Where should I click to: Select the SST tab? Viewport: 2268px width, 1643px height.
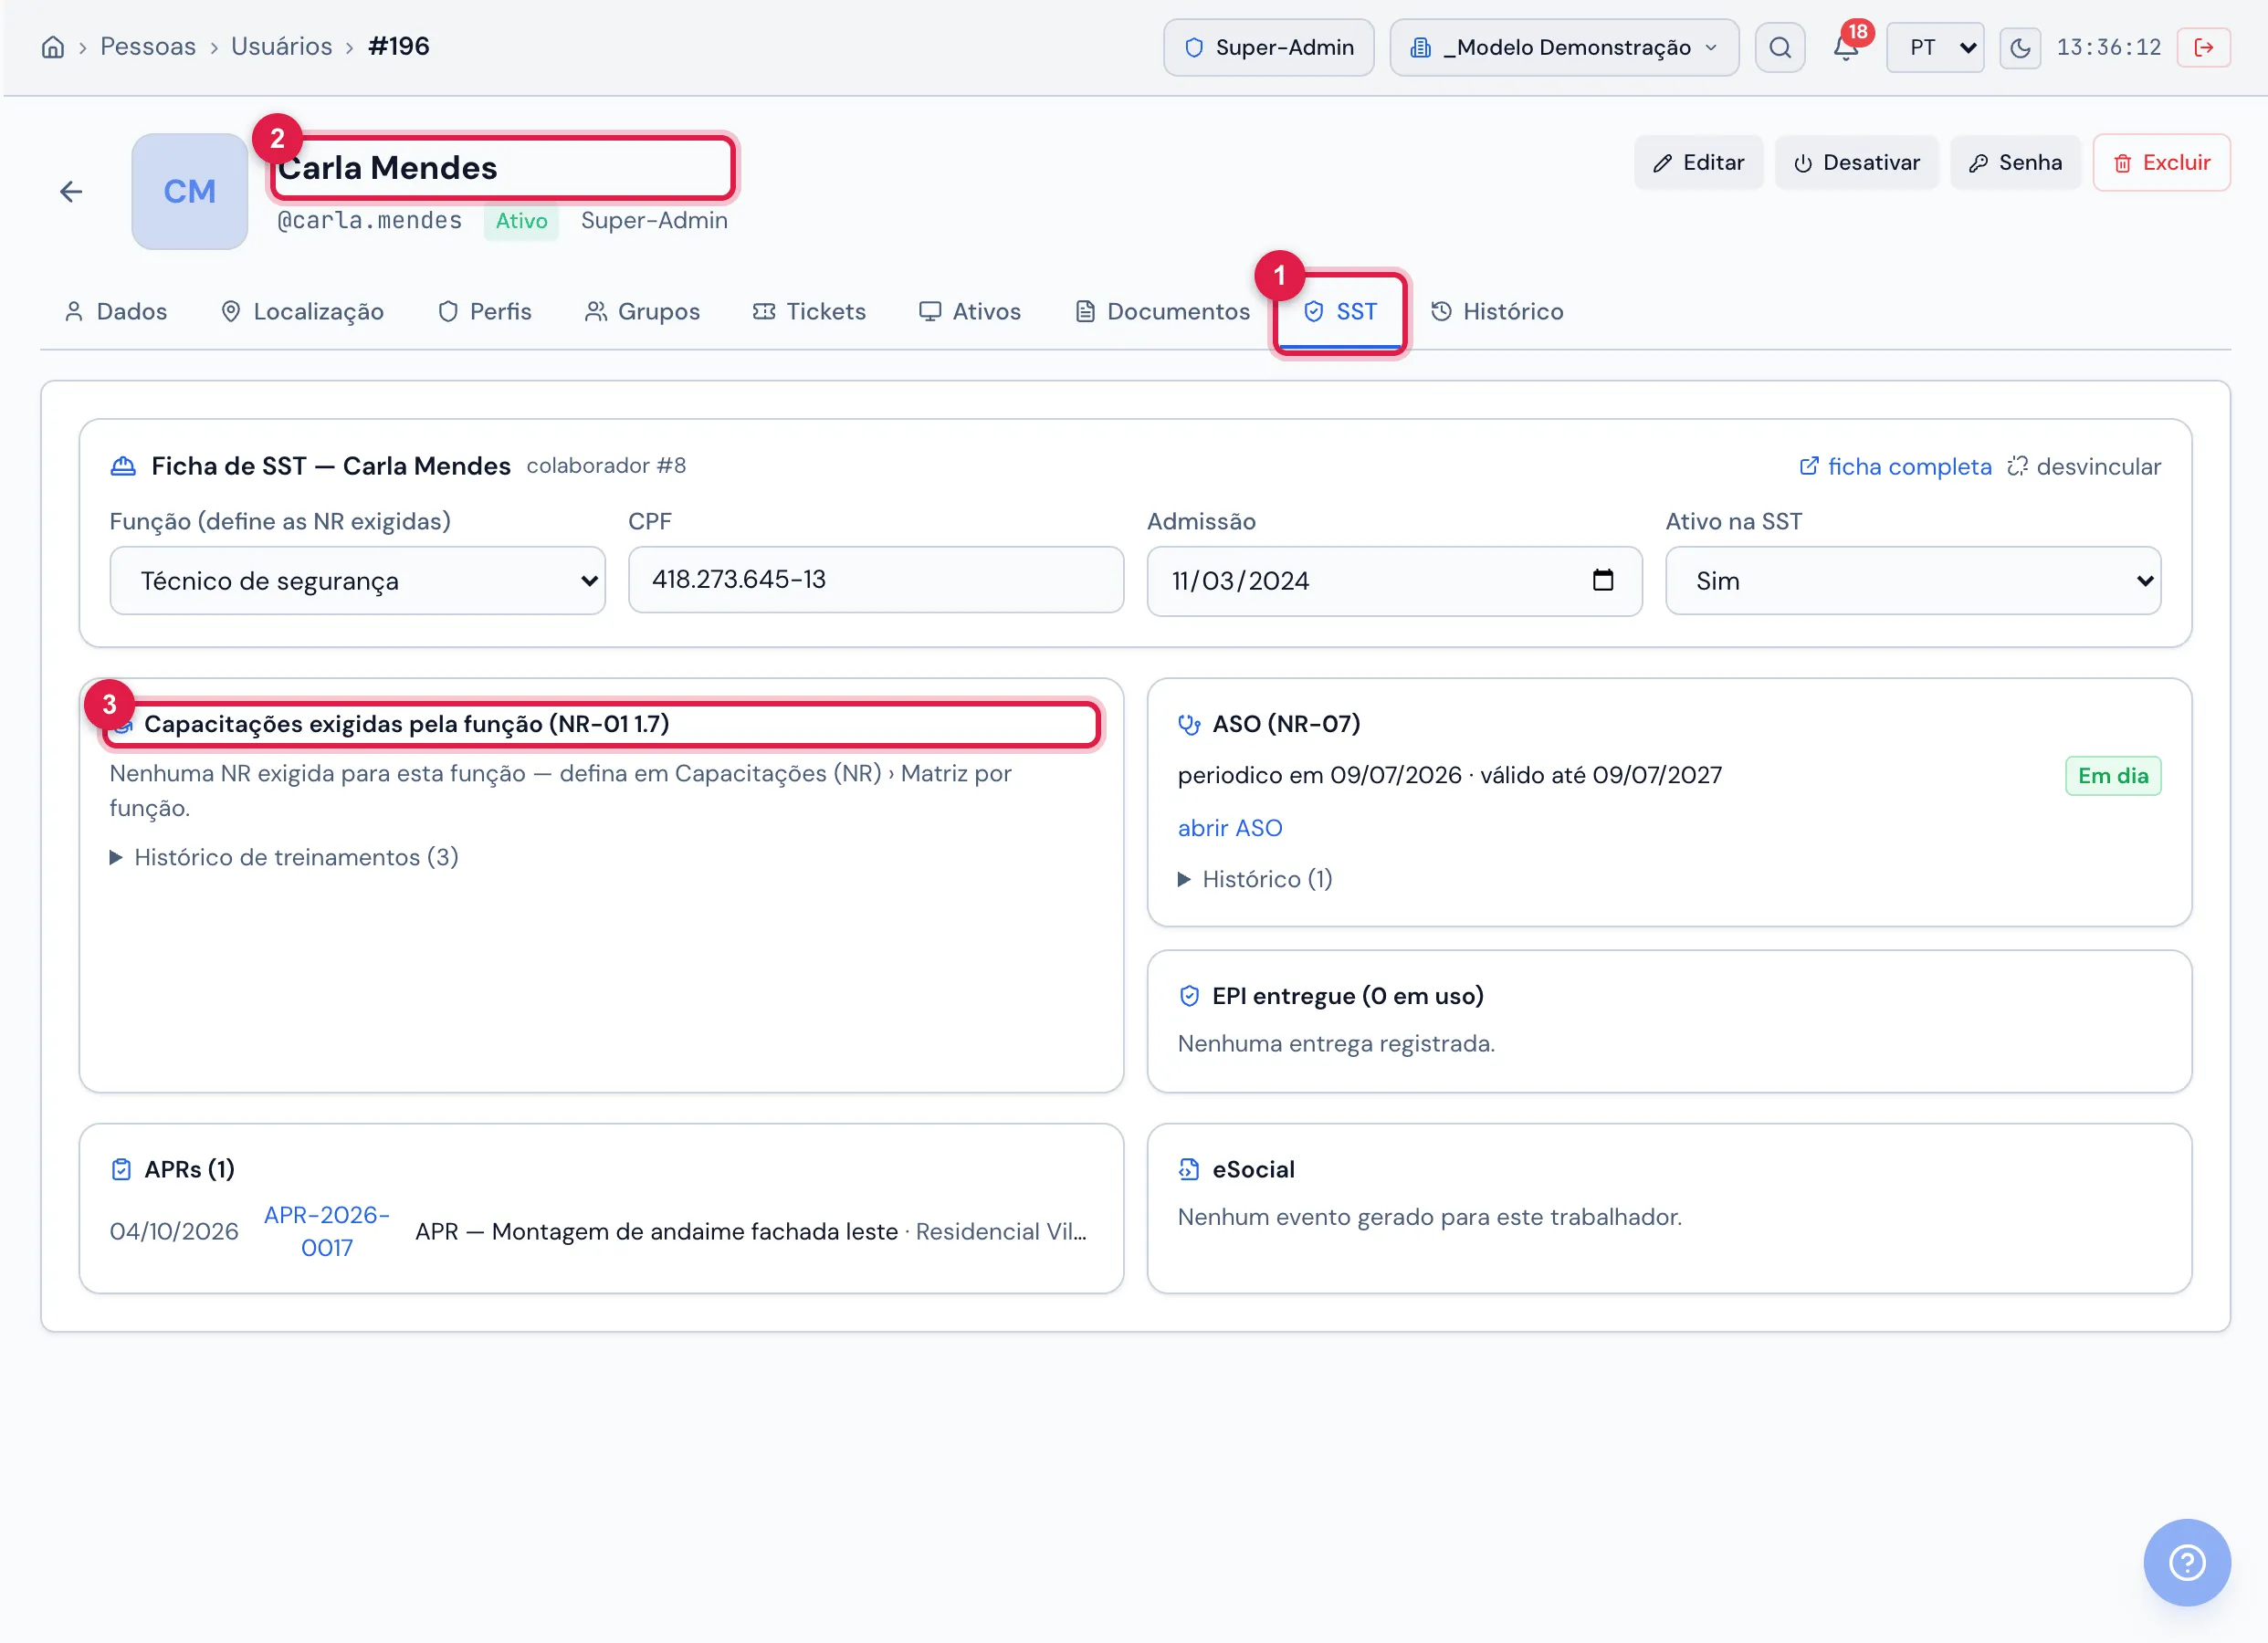click(x=1340, y=311)
